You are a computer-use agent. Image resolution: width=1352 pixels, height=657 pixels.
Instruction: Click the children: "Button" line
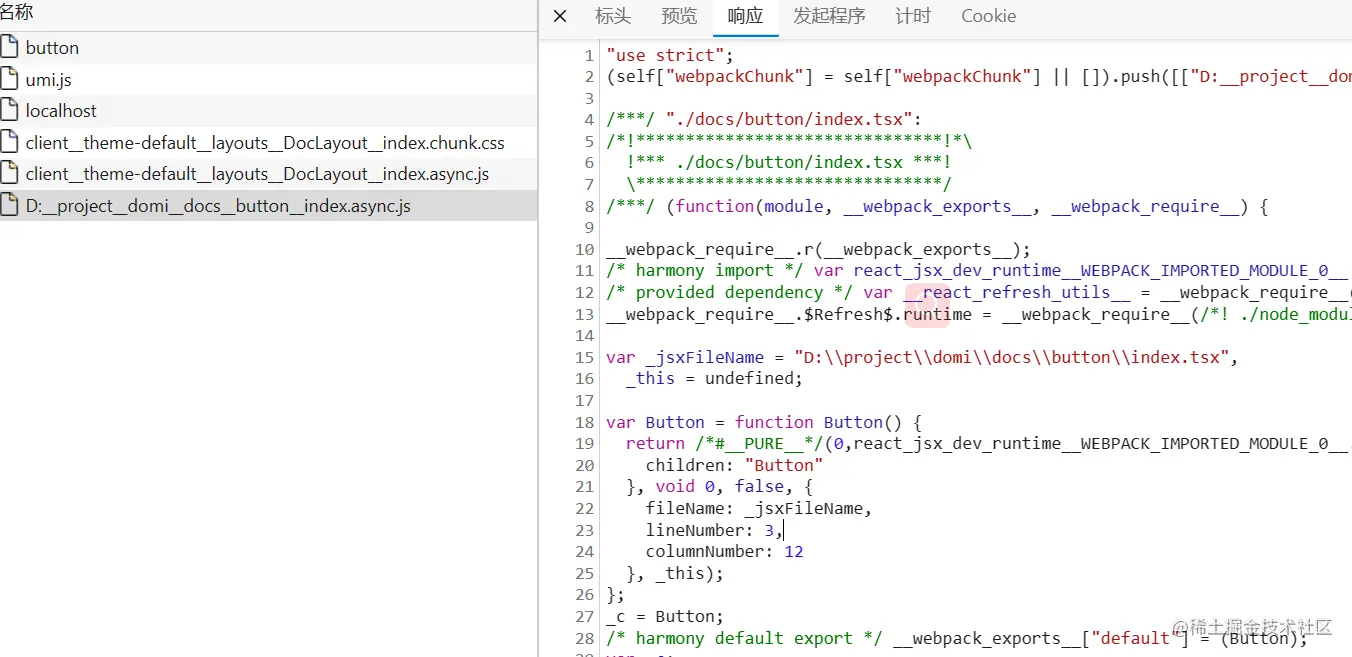[734, 465]
